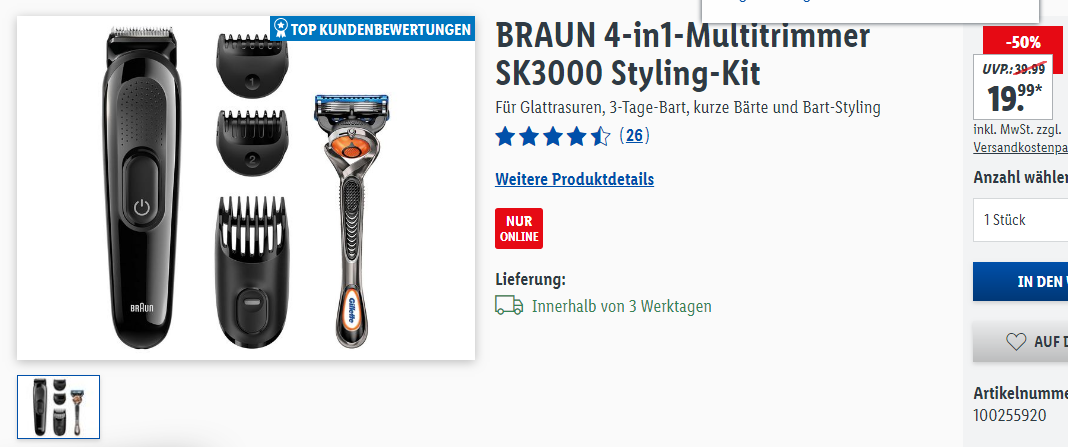Viewport: 1068px width, 447px height.
Task: Open the Versandkosten shipping costs link
Action: click(x=1020, y=147)
